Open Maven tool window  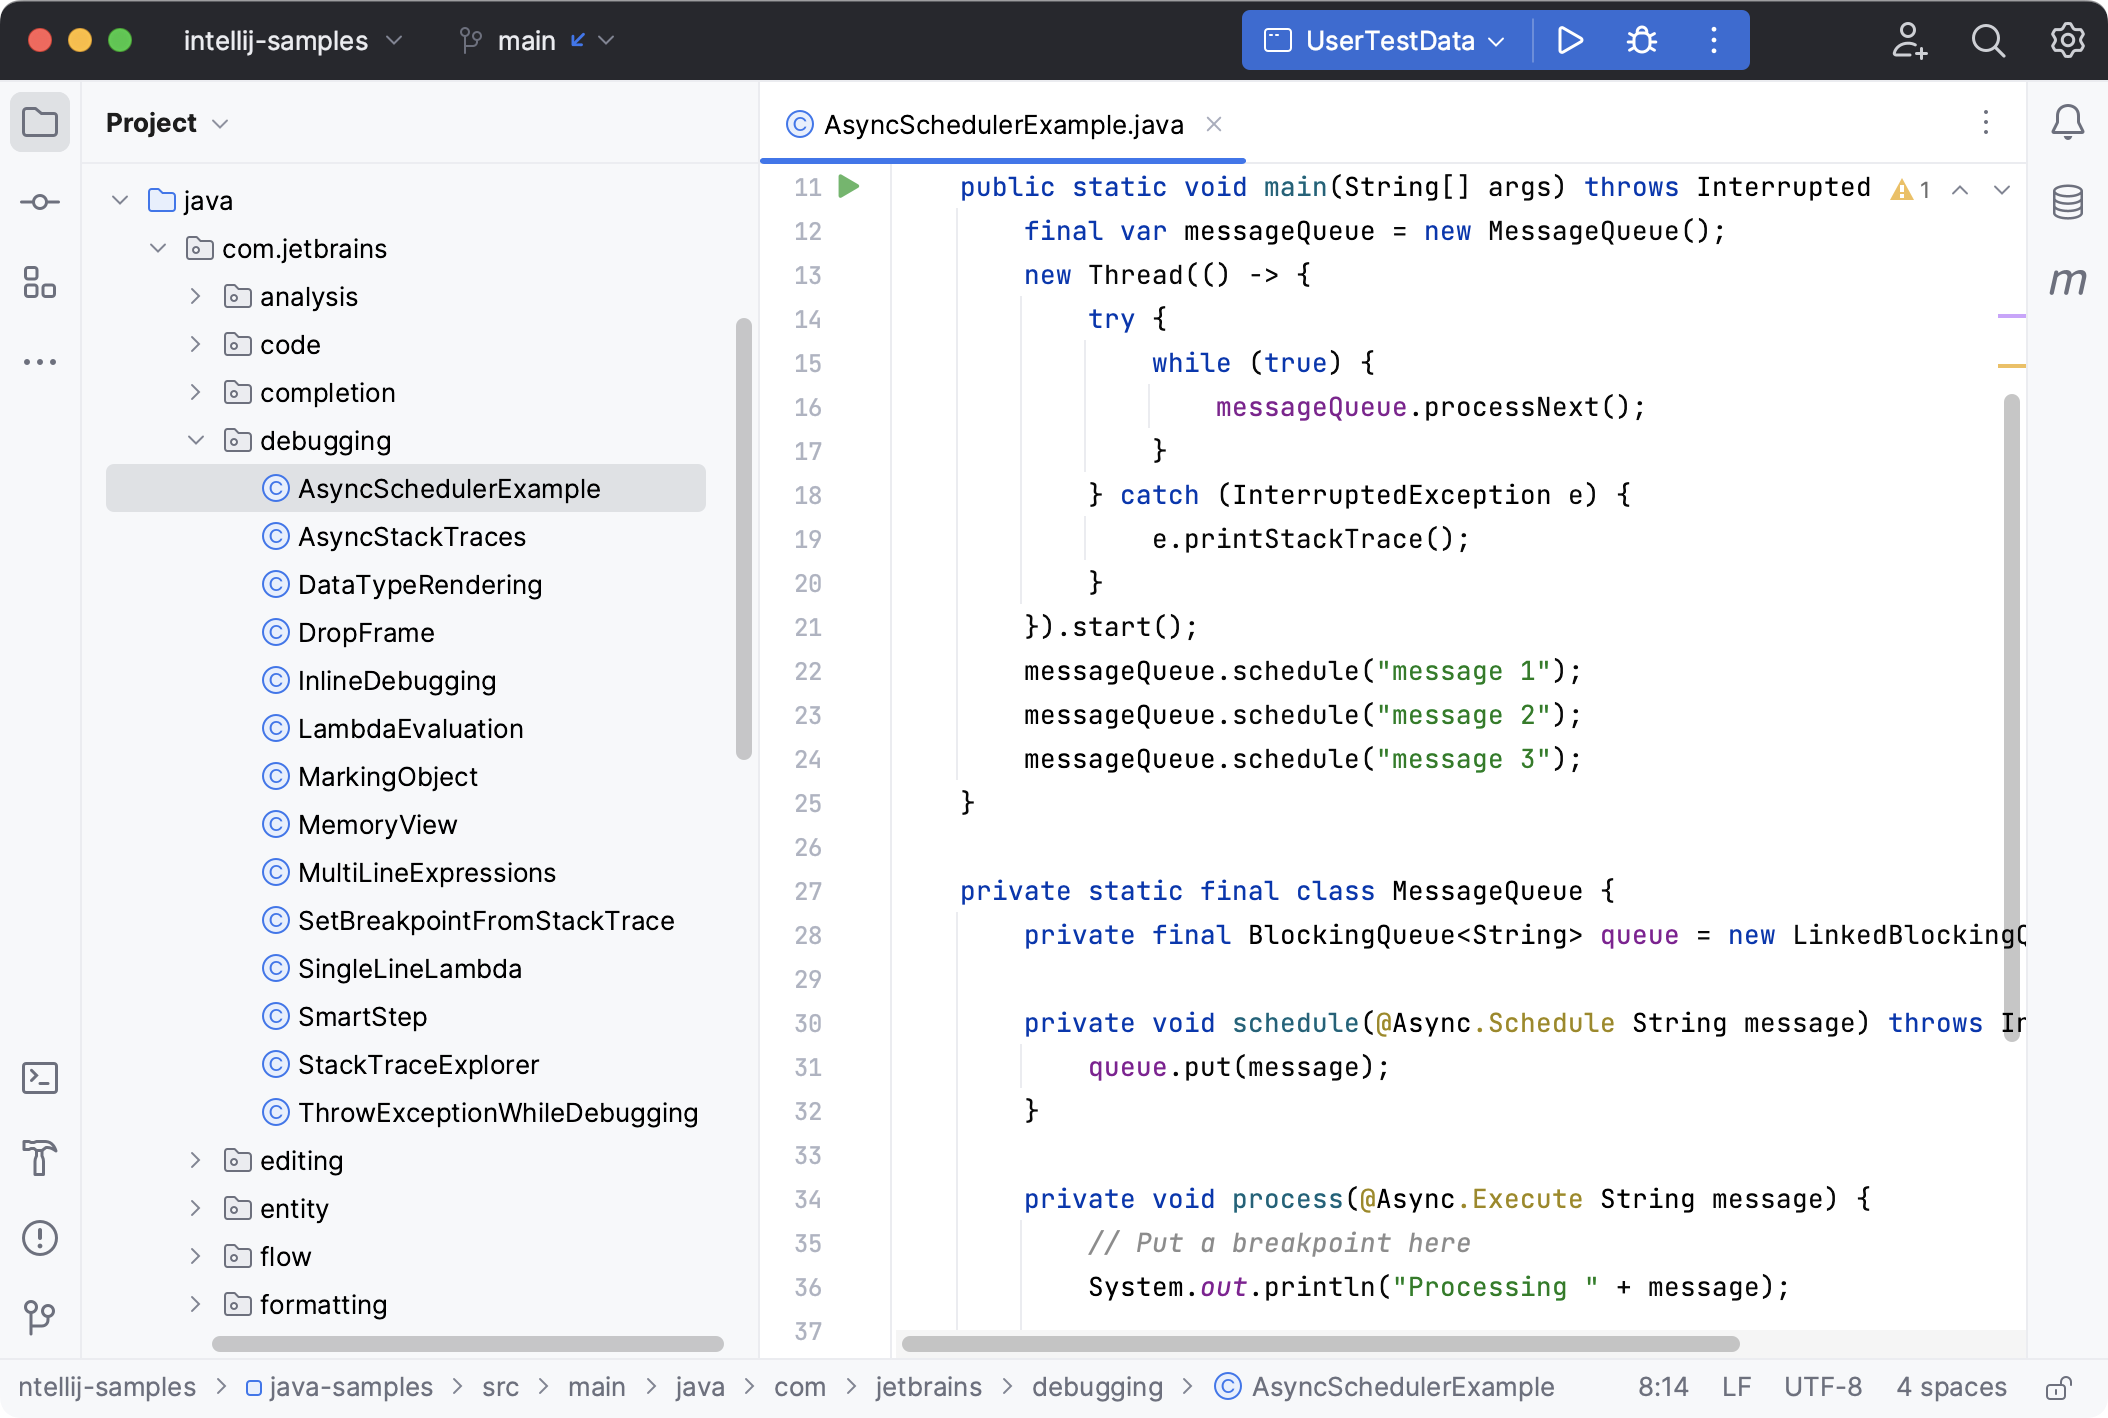[2067, 282]
